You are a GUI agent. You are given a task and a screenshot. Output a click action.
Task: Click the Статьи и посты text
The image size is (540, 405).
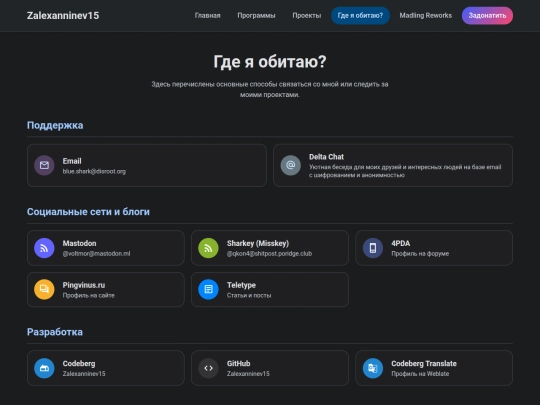[x=249, y=295]
